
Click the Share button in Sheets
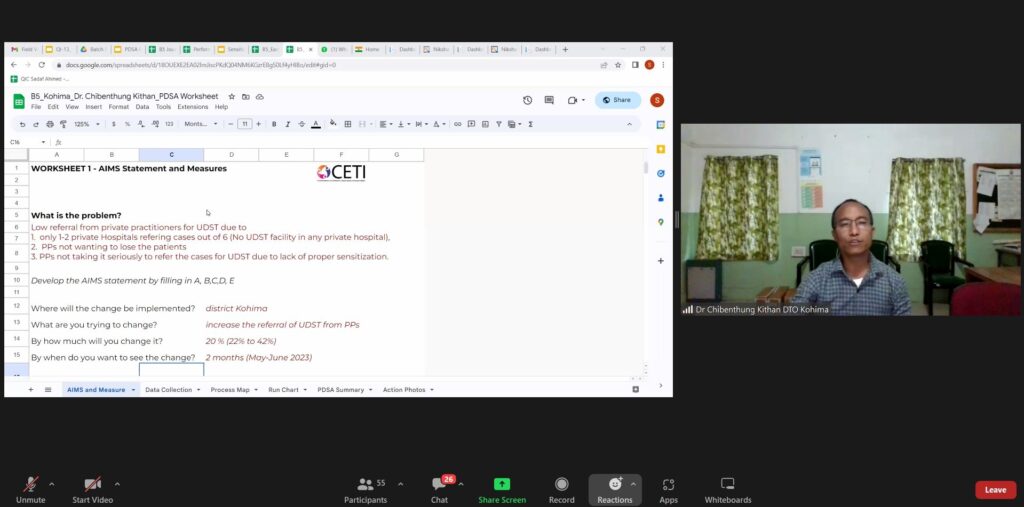point(617,100)
